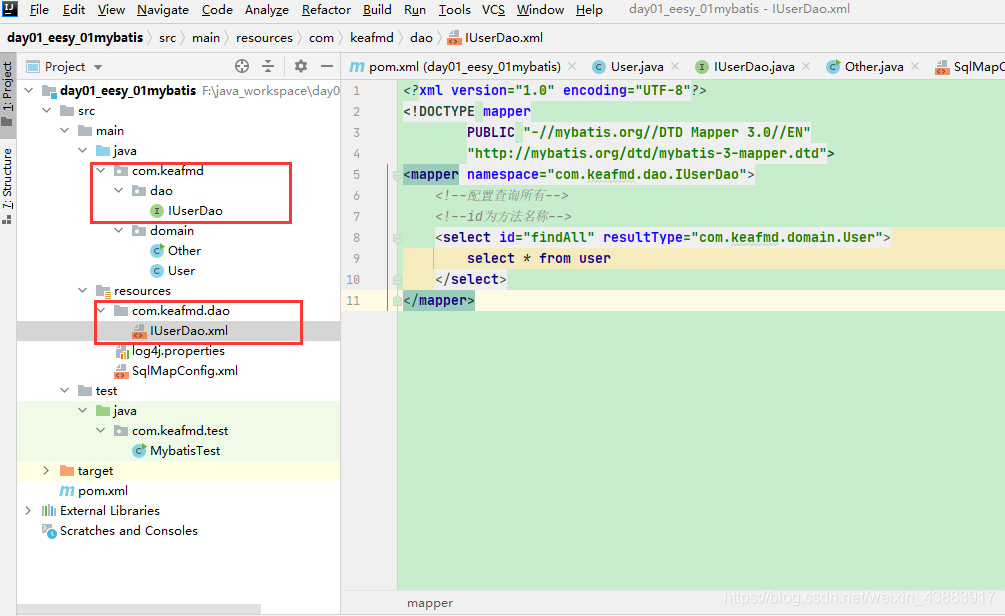This screenshot has height=616, width=1005.
Task: Click the blue main java source folder icon
Action: point(103,151)
